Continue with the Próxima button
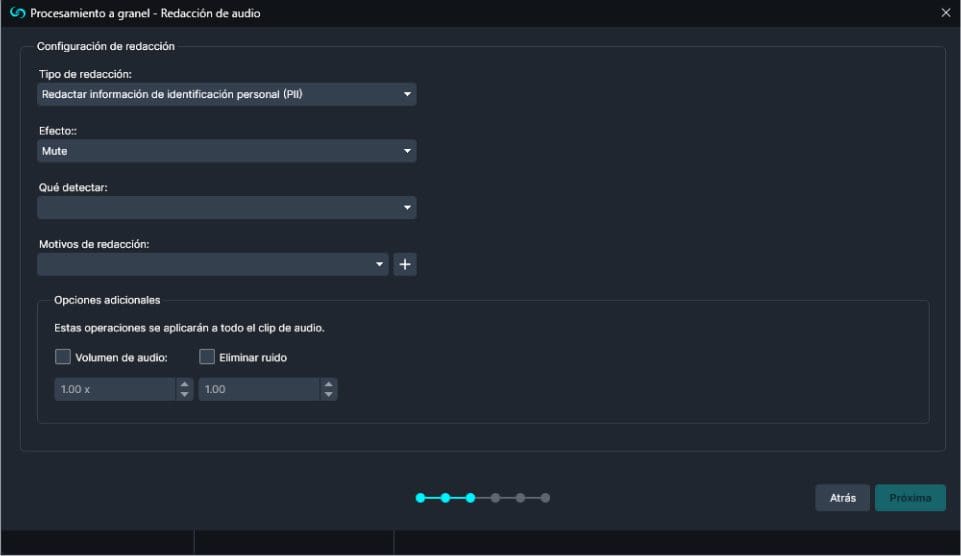961x556 pixels. coord(910,498)
